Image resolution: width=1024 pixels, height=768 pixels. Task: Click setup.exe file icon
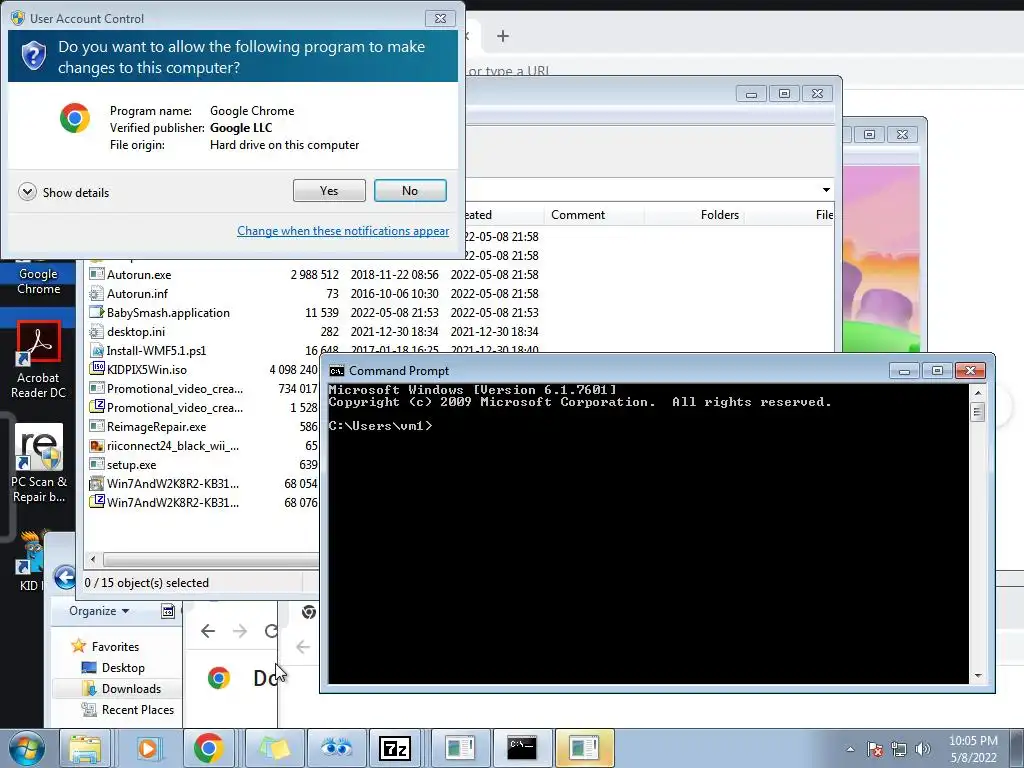[x=97, y=464]
